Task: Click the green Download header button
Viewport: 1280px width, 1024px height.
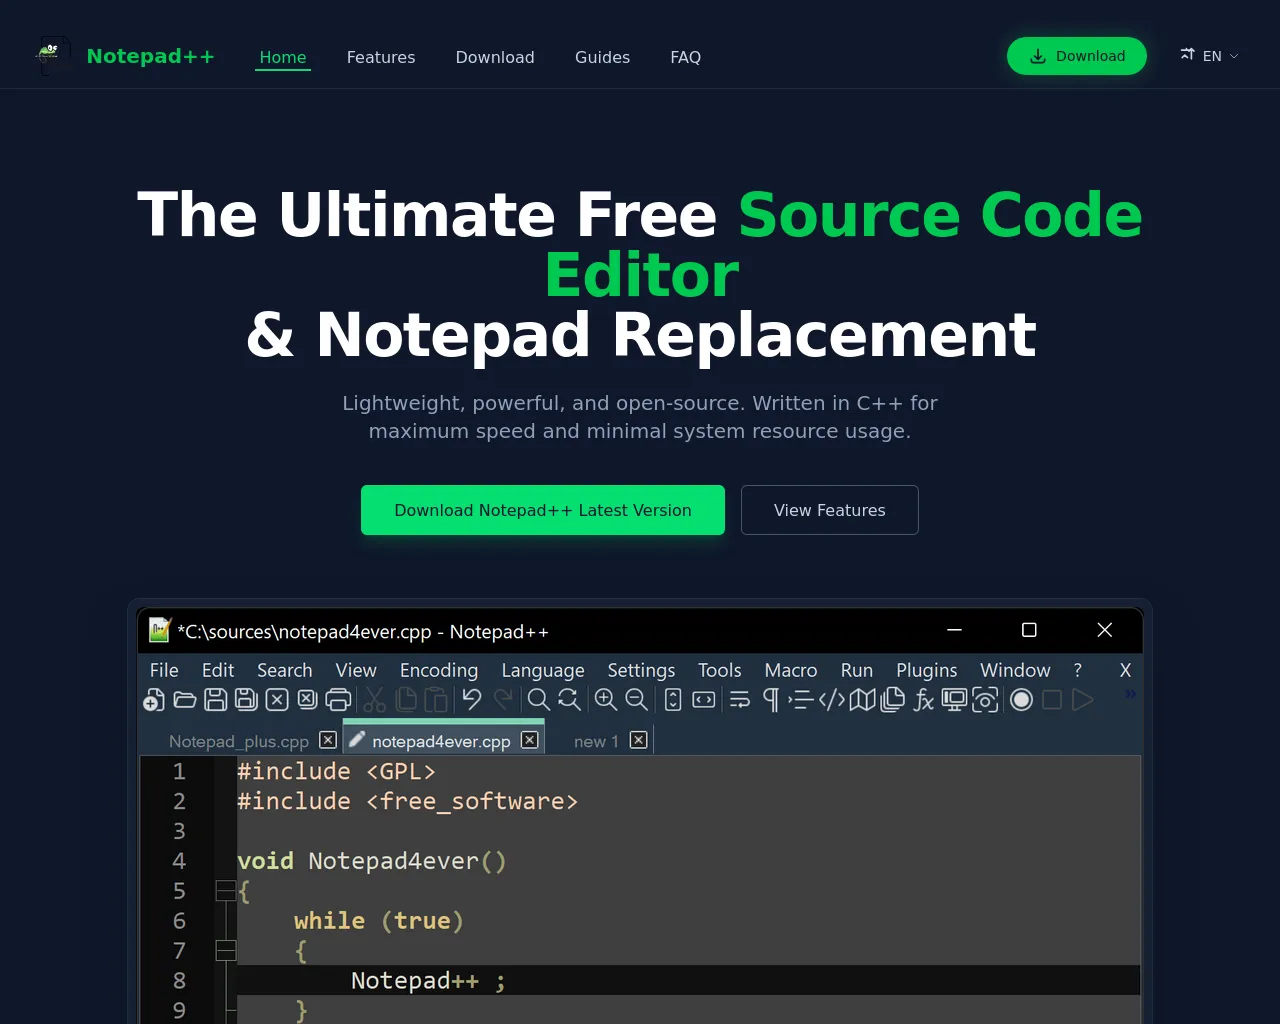Action: (1077, 56)
